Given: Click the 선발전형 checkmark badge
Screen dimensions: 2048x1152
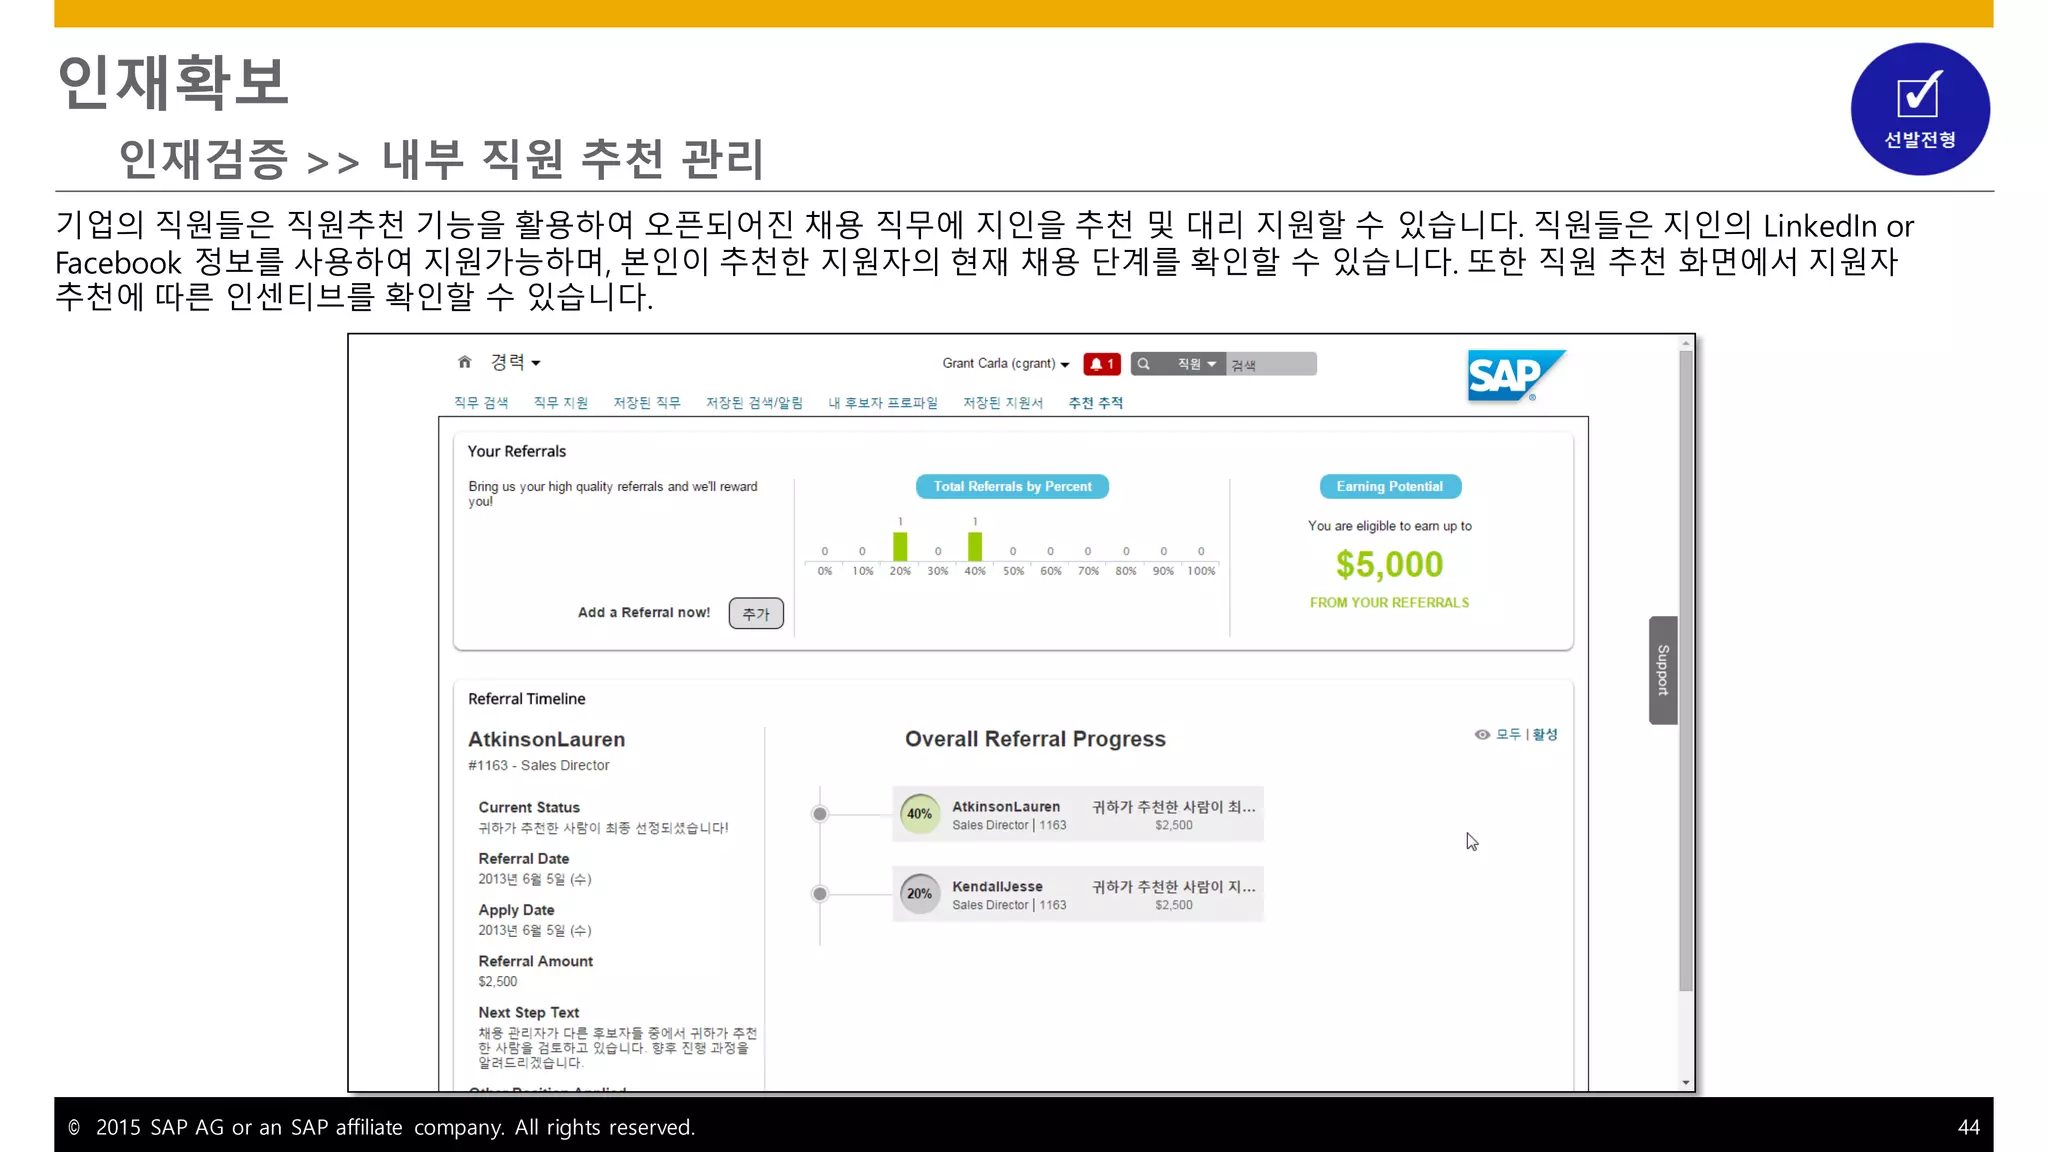Looking at the screenshot, I should tap(1920, 109).
